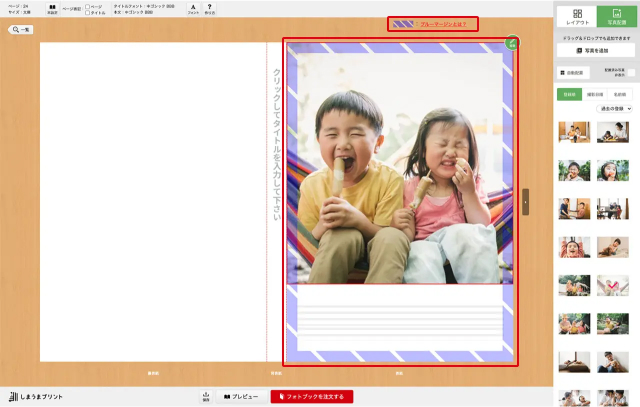Screen dimensions: 640x407
Task: Sort photos by 撮影日順 tab
Action: [x=595, y=94]
